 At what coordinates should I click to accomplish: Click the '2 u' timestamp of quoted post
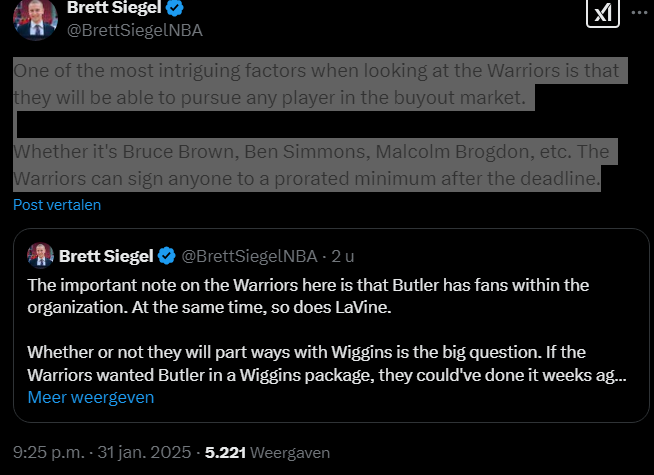tap(343, 256)
